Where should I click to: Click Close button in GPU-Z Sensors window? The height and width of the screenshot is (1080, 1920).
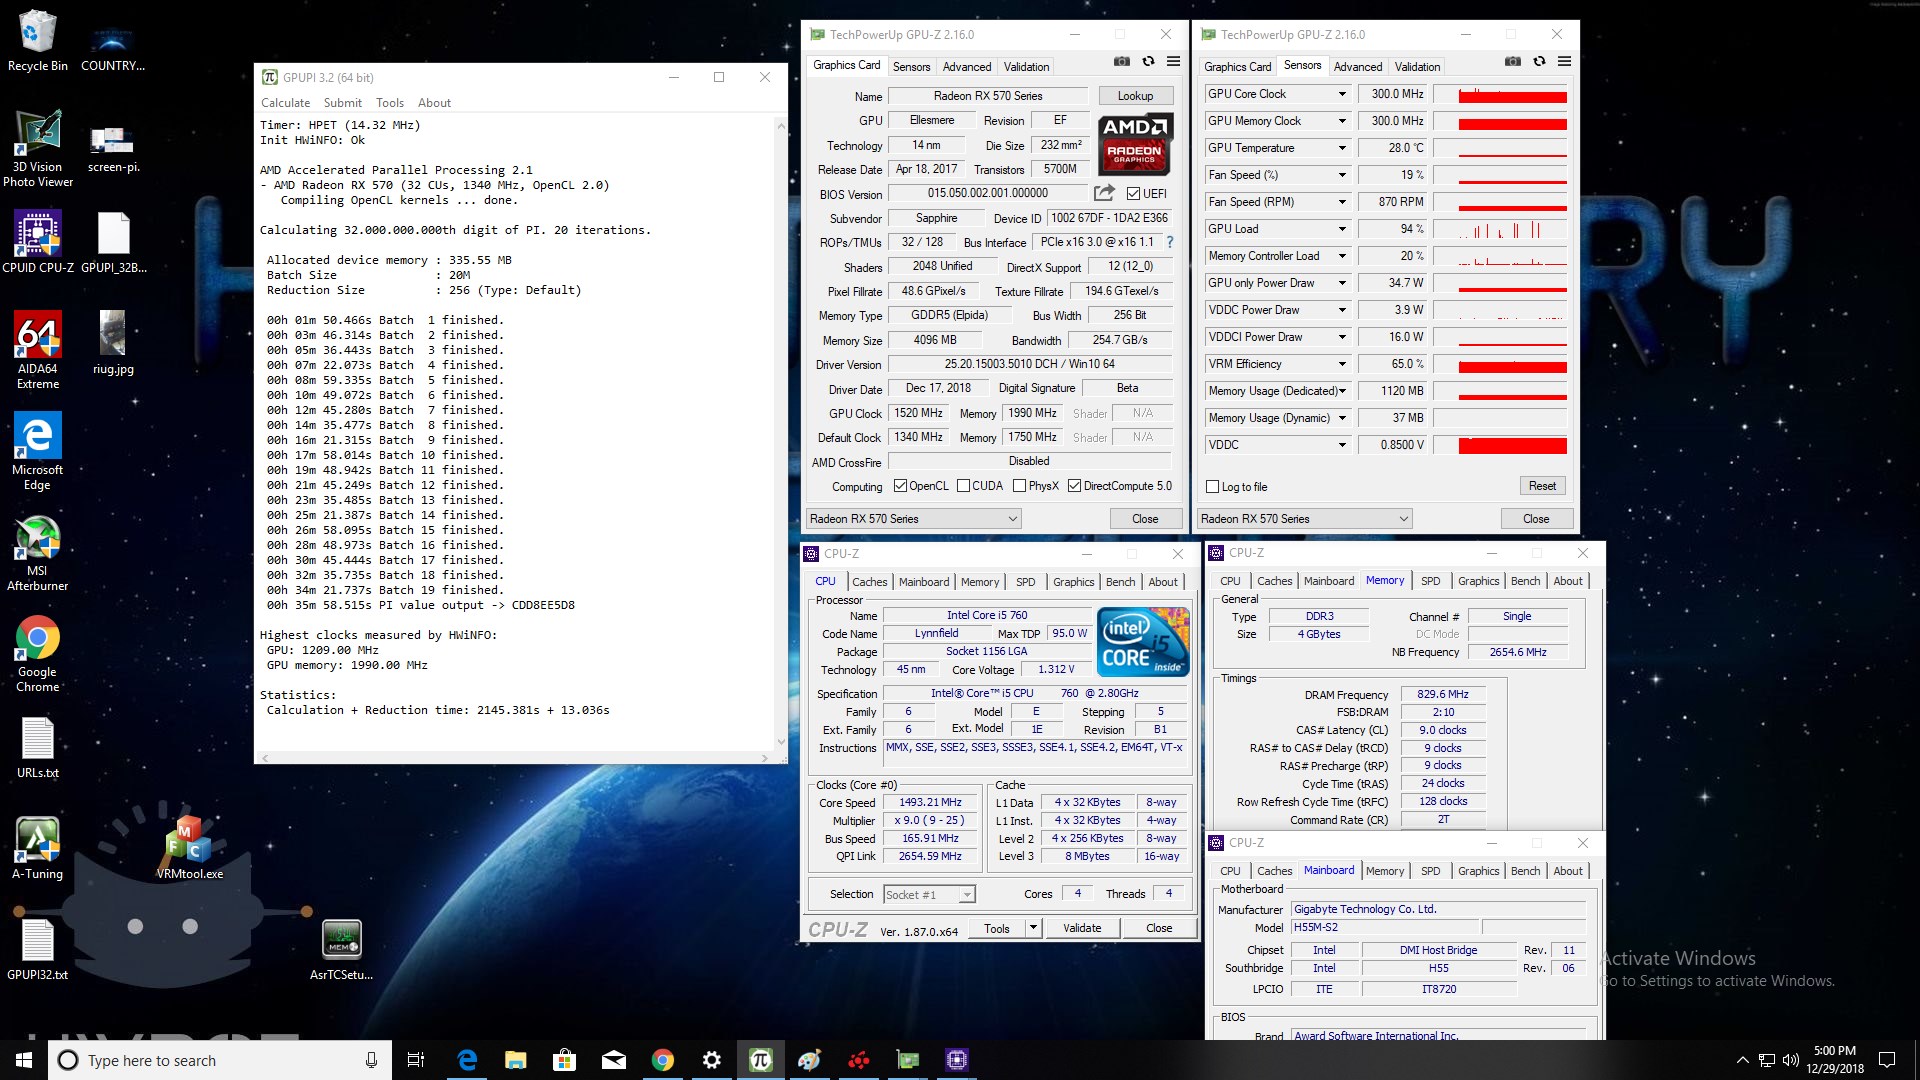pos(1536,519)
